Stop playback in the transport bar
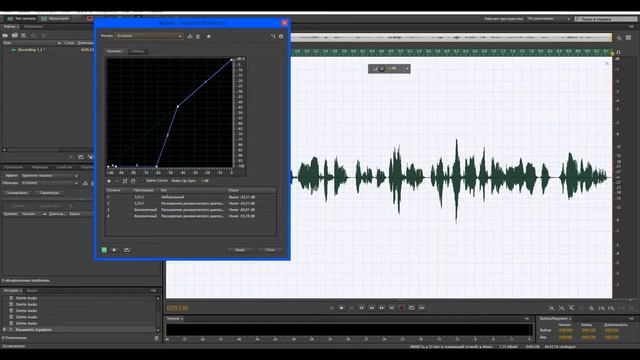 331,308
